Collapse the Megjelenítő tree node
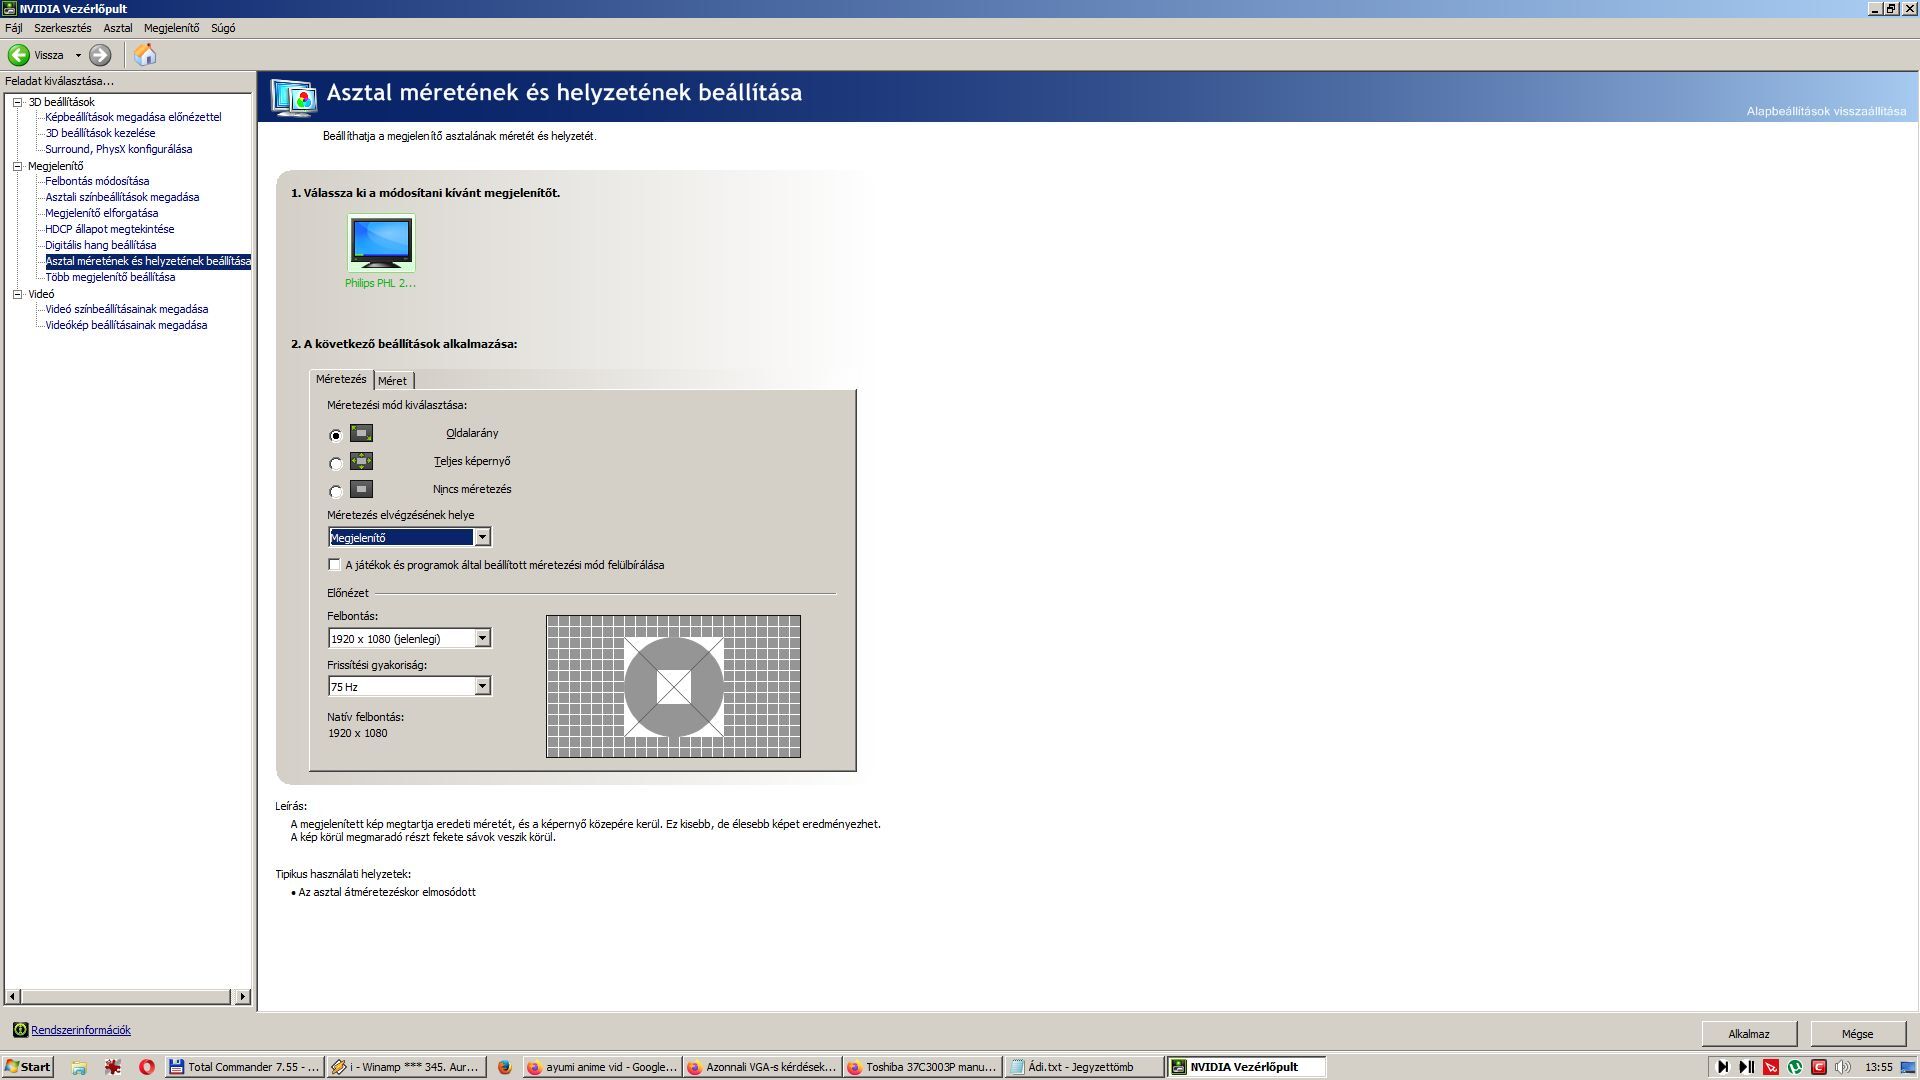The width and height of the screenshot is (1920, 1080). click(17, 166)
